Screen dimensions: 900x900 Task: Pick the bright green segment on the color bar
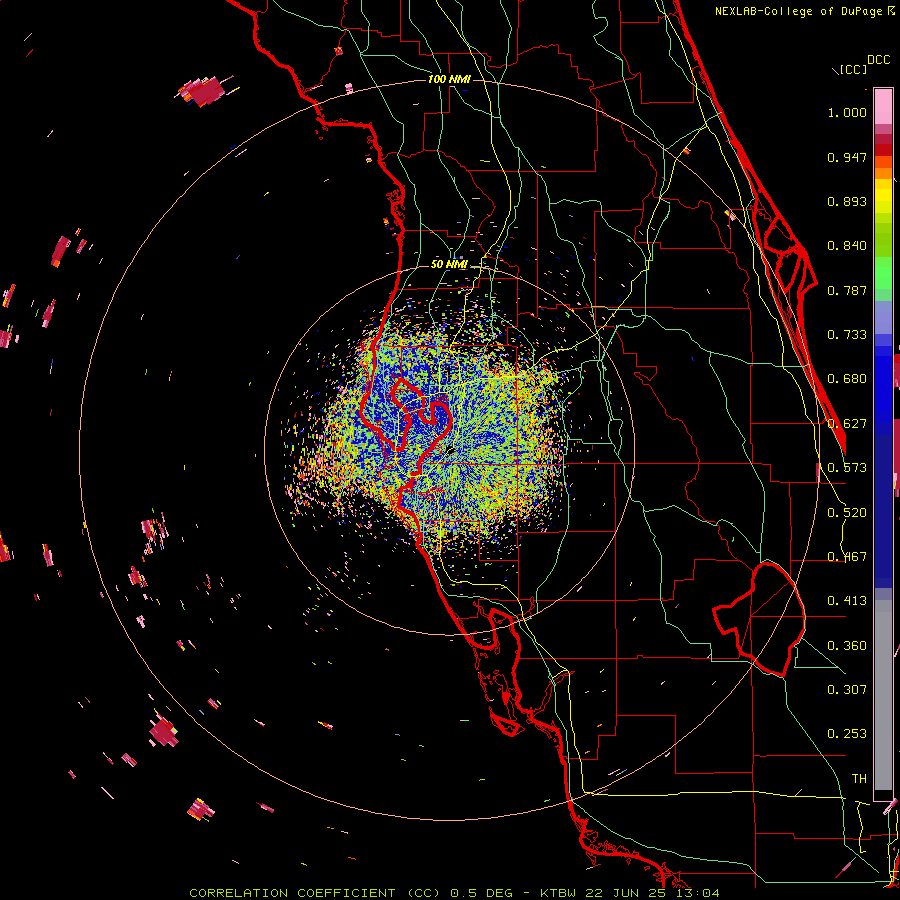(x=883, y=273)
